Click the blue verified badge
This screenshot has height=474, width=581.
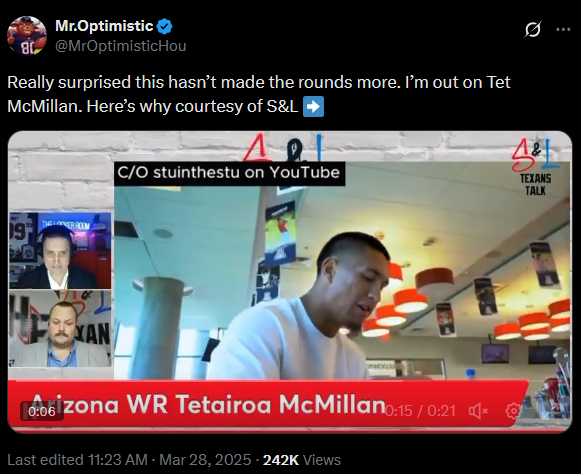coord(165,26)
